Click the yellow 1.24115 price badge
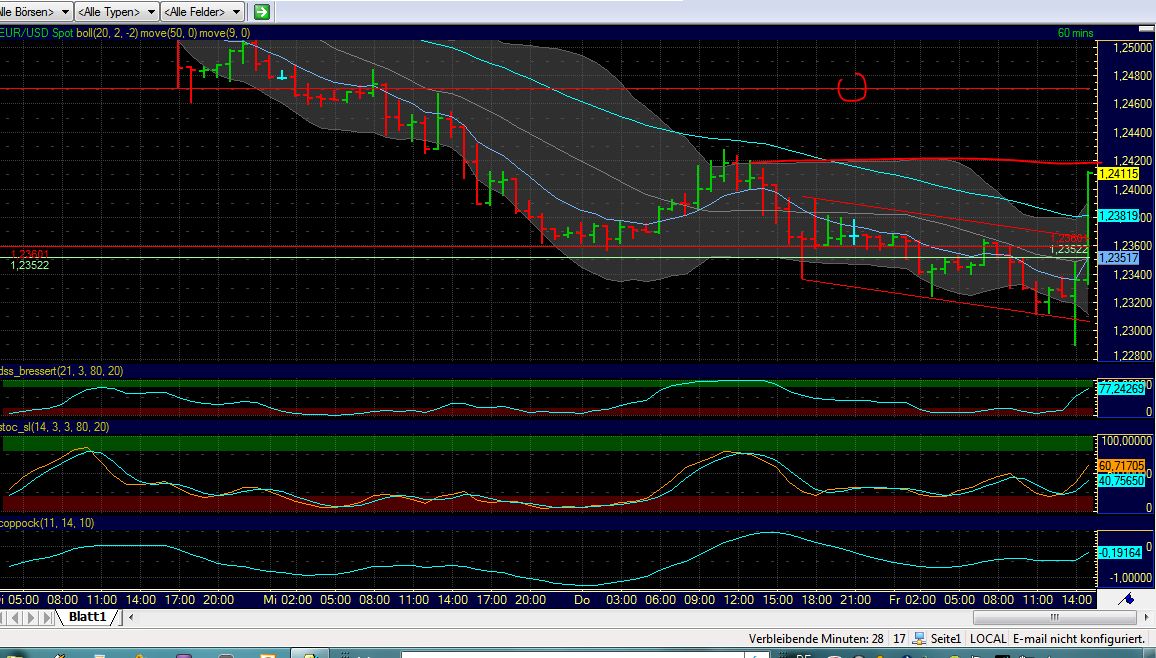Image resolution: width=1156 pixels, height=658 pixels. click(x=1120, y=172)
